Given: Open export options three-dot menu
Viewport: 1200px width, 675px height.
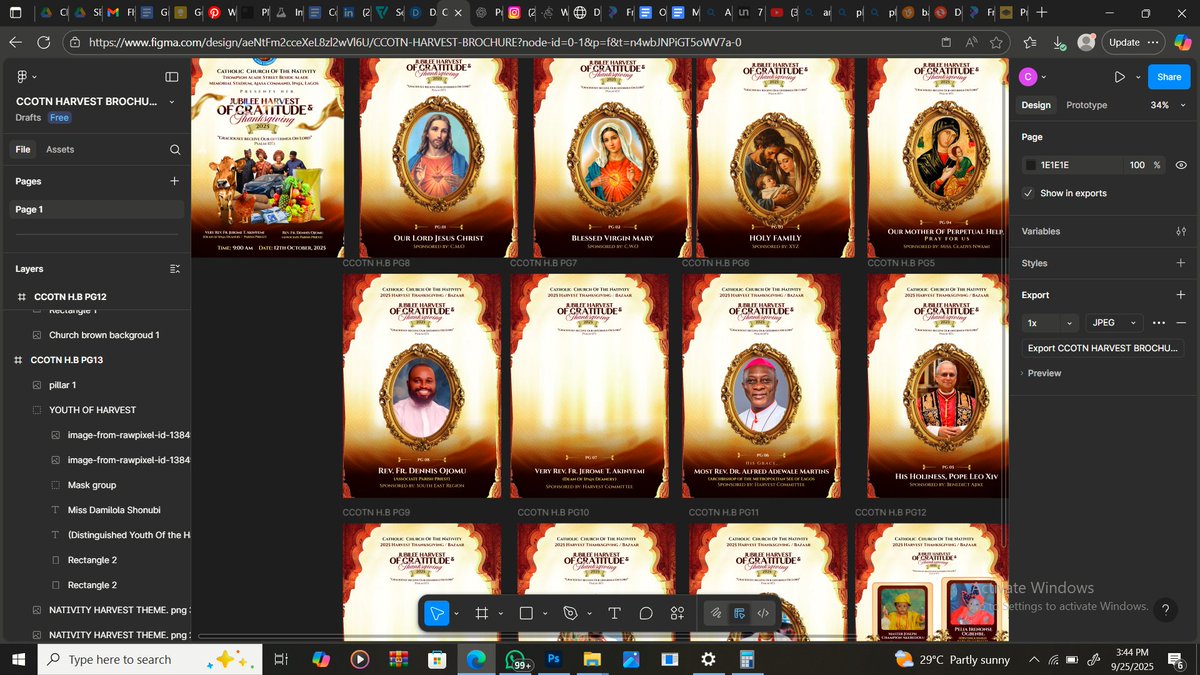Looking at the screenshot, I should pos(1159,323).
